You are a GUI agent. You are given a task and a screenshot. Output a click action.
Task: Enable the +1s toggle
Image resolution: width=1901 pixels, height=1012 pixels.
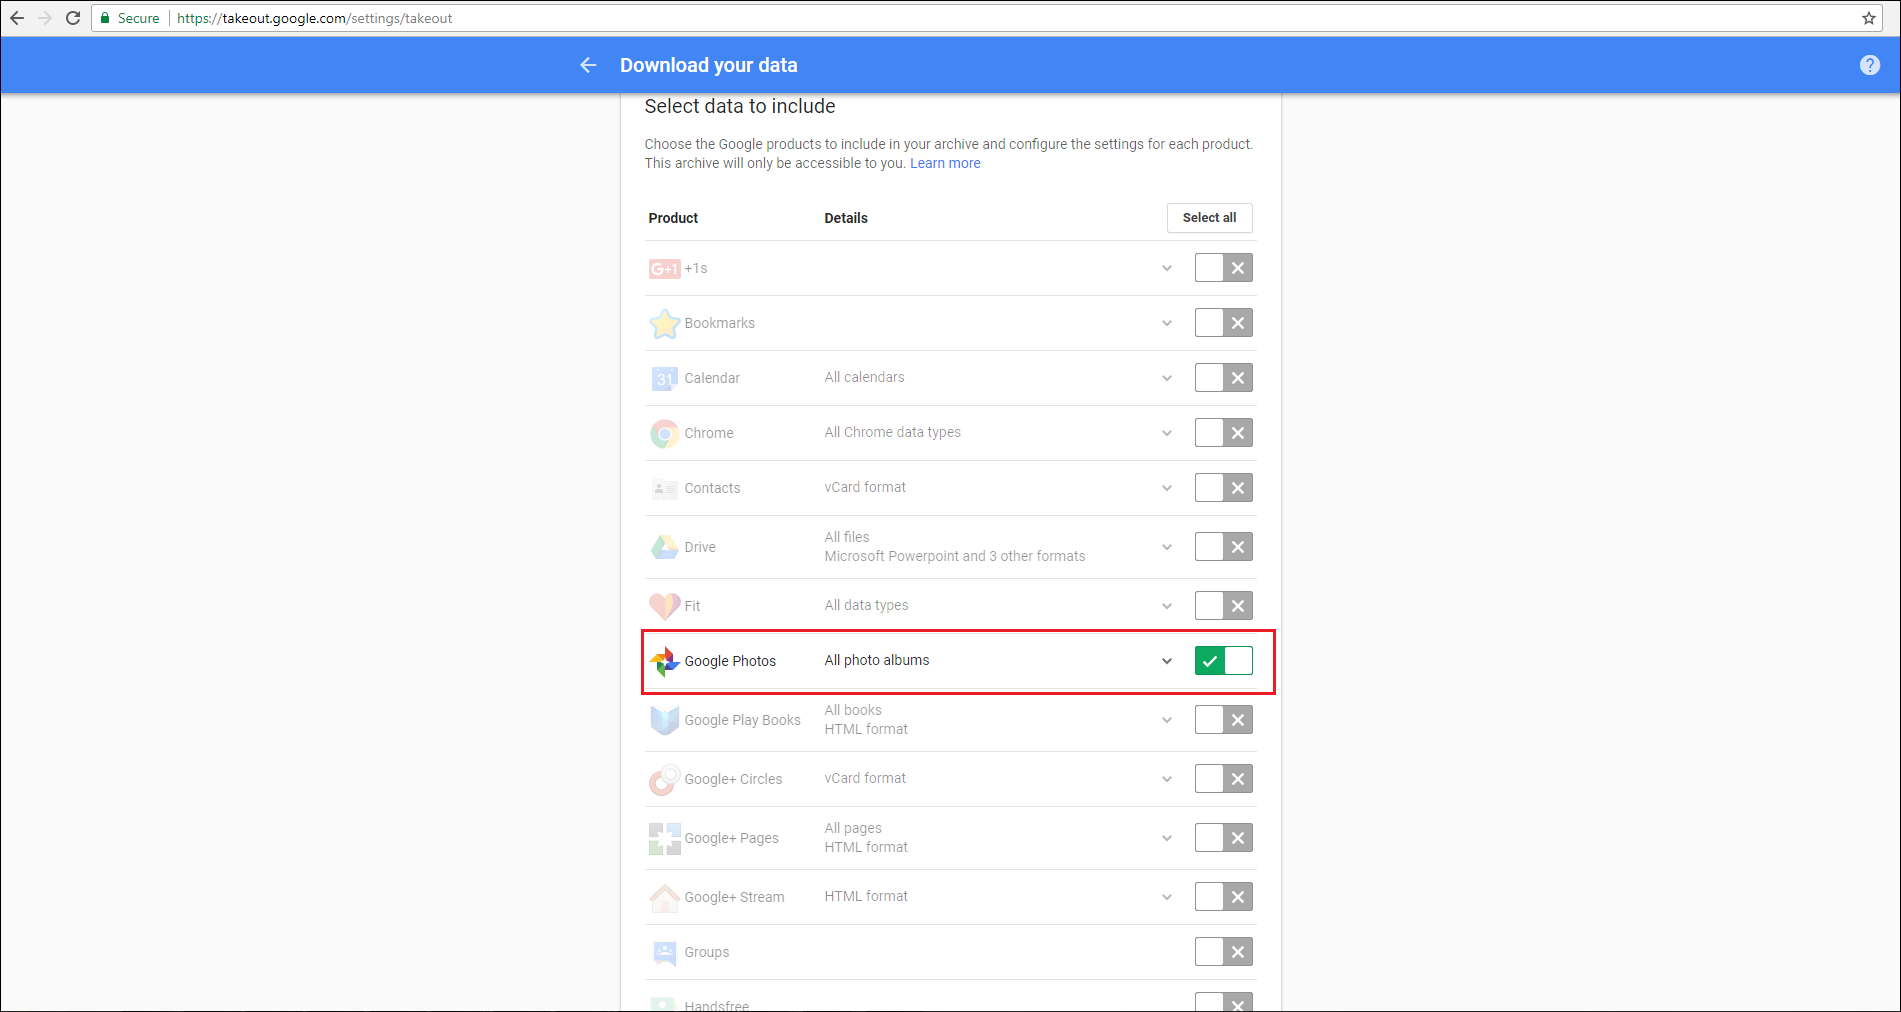[x=1224, y=268]
